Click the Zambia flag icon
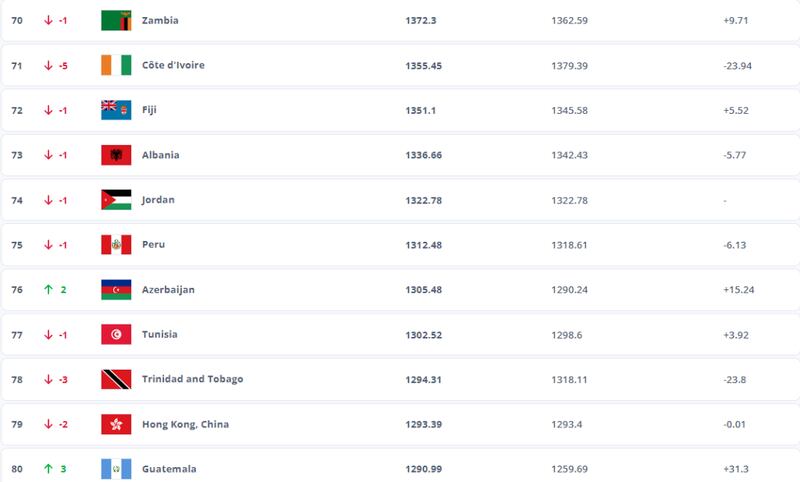This screenshot has height=482, width=800. [116, 20]
